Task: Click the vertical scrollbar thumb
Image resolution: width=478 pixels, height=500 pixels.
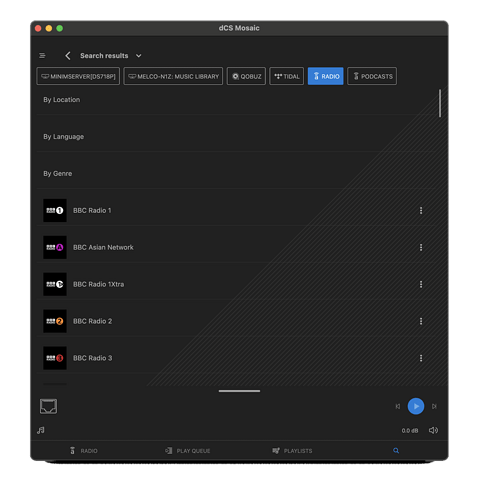Action: [x=440, y=103]
